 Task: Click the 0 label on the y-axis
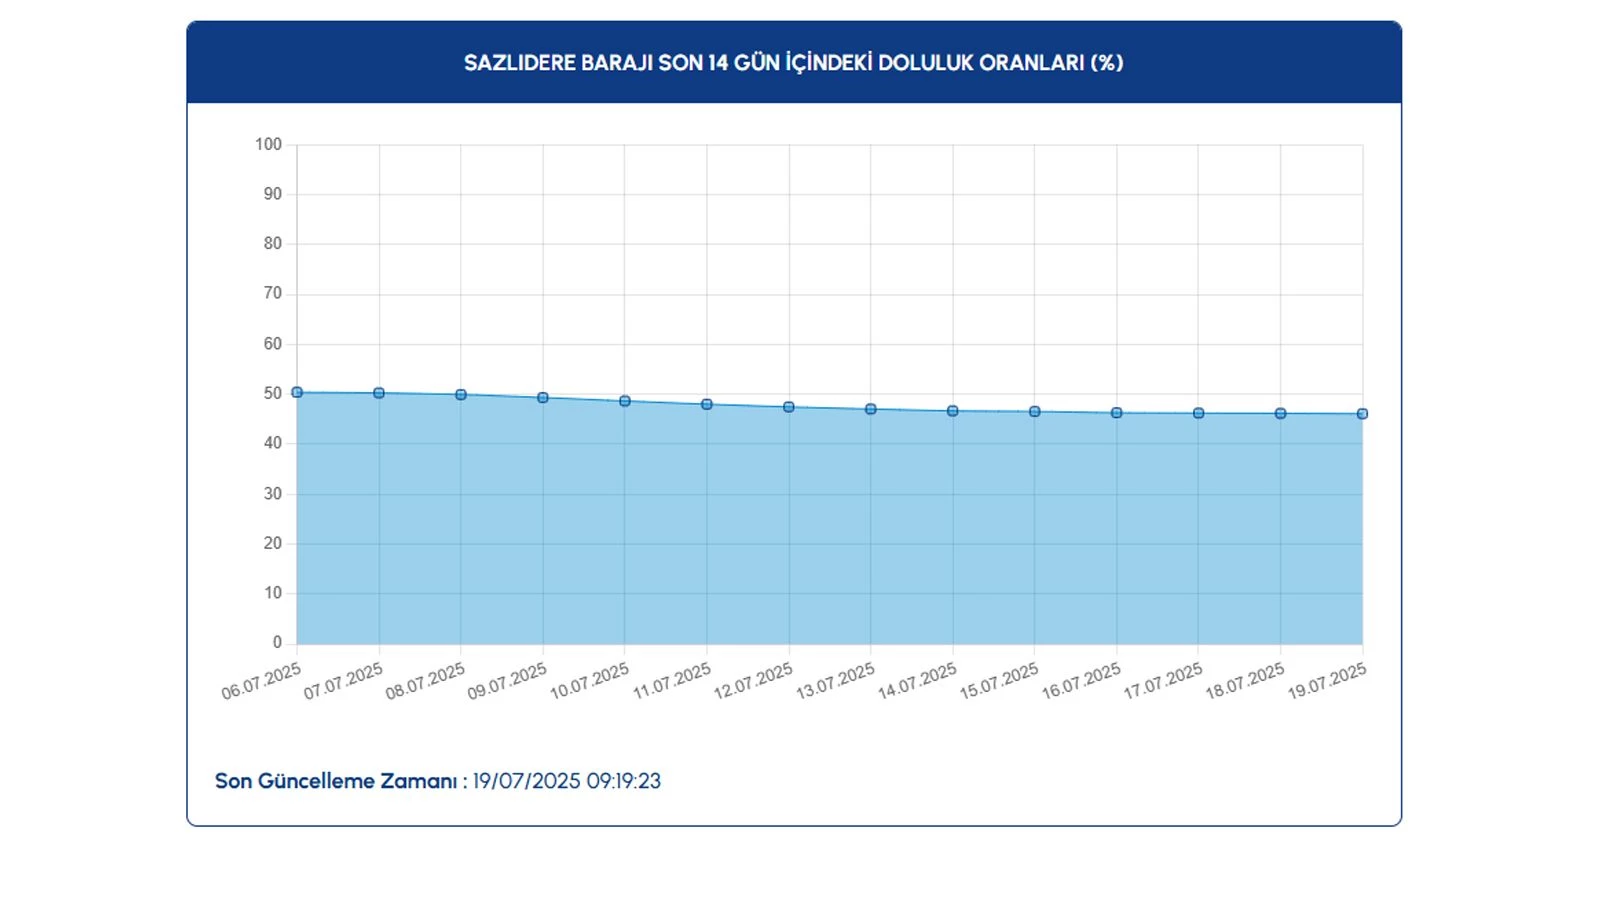click(277, 643)
